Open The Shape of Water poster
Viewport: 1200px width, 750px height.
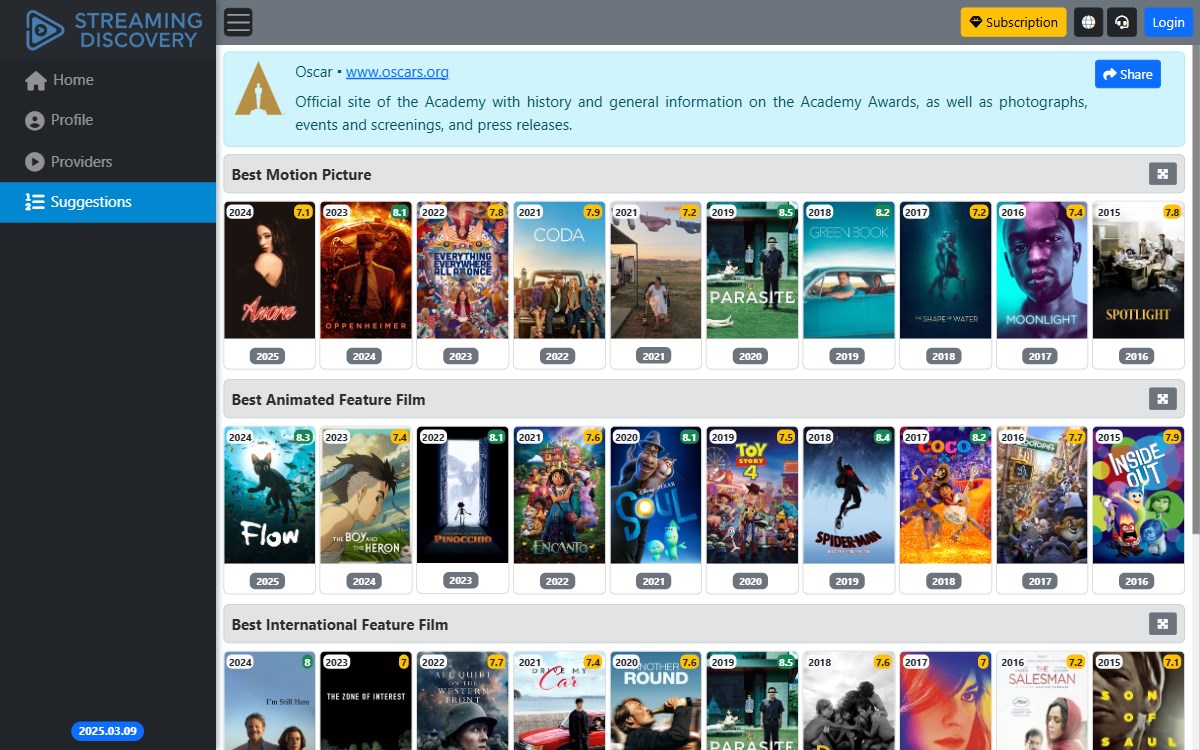pyautogui.click(x=945, y=270)
